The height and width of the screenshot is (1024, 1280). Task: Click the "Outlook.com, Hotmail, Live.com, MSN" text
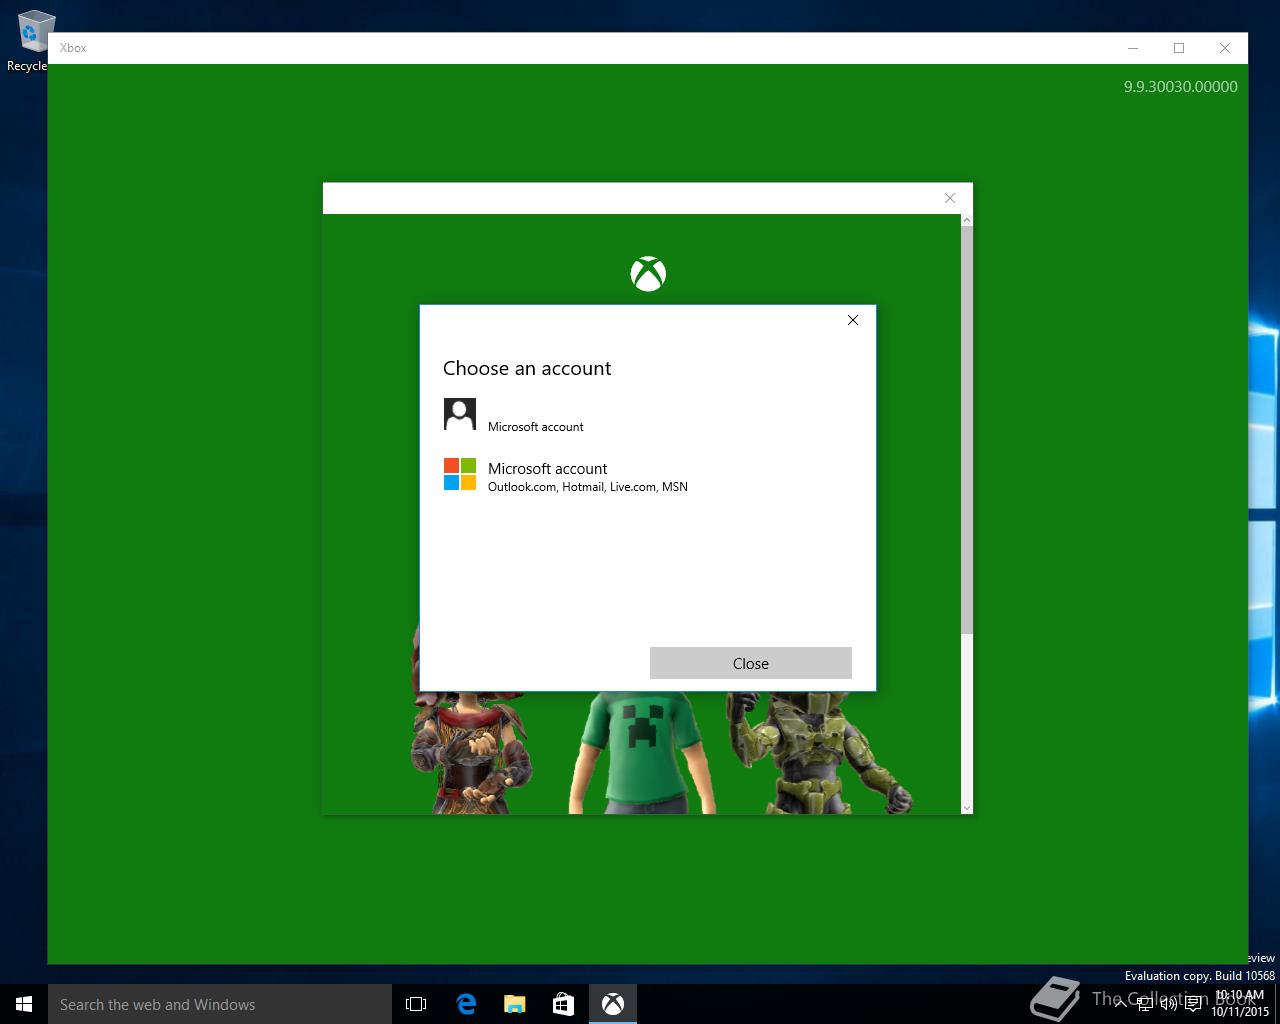588,487
